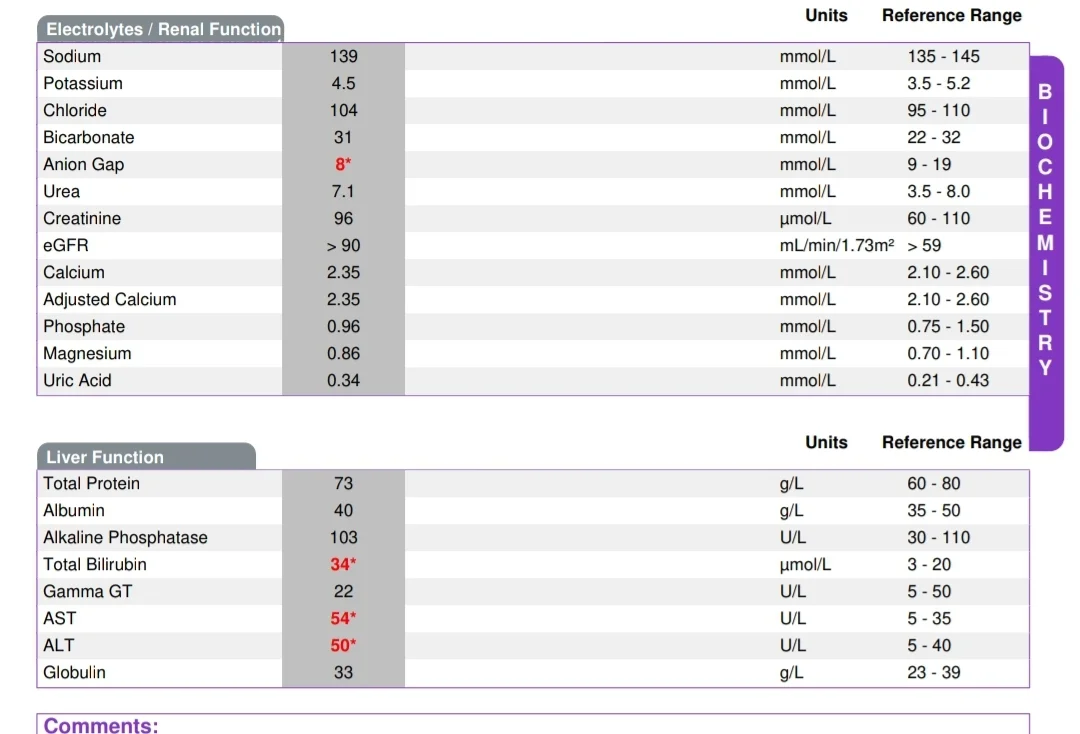This screenshot has width=1080, height=734.
Task: Select the Sodium row label
Action: [x=72, y=56]
